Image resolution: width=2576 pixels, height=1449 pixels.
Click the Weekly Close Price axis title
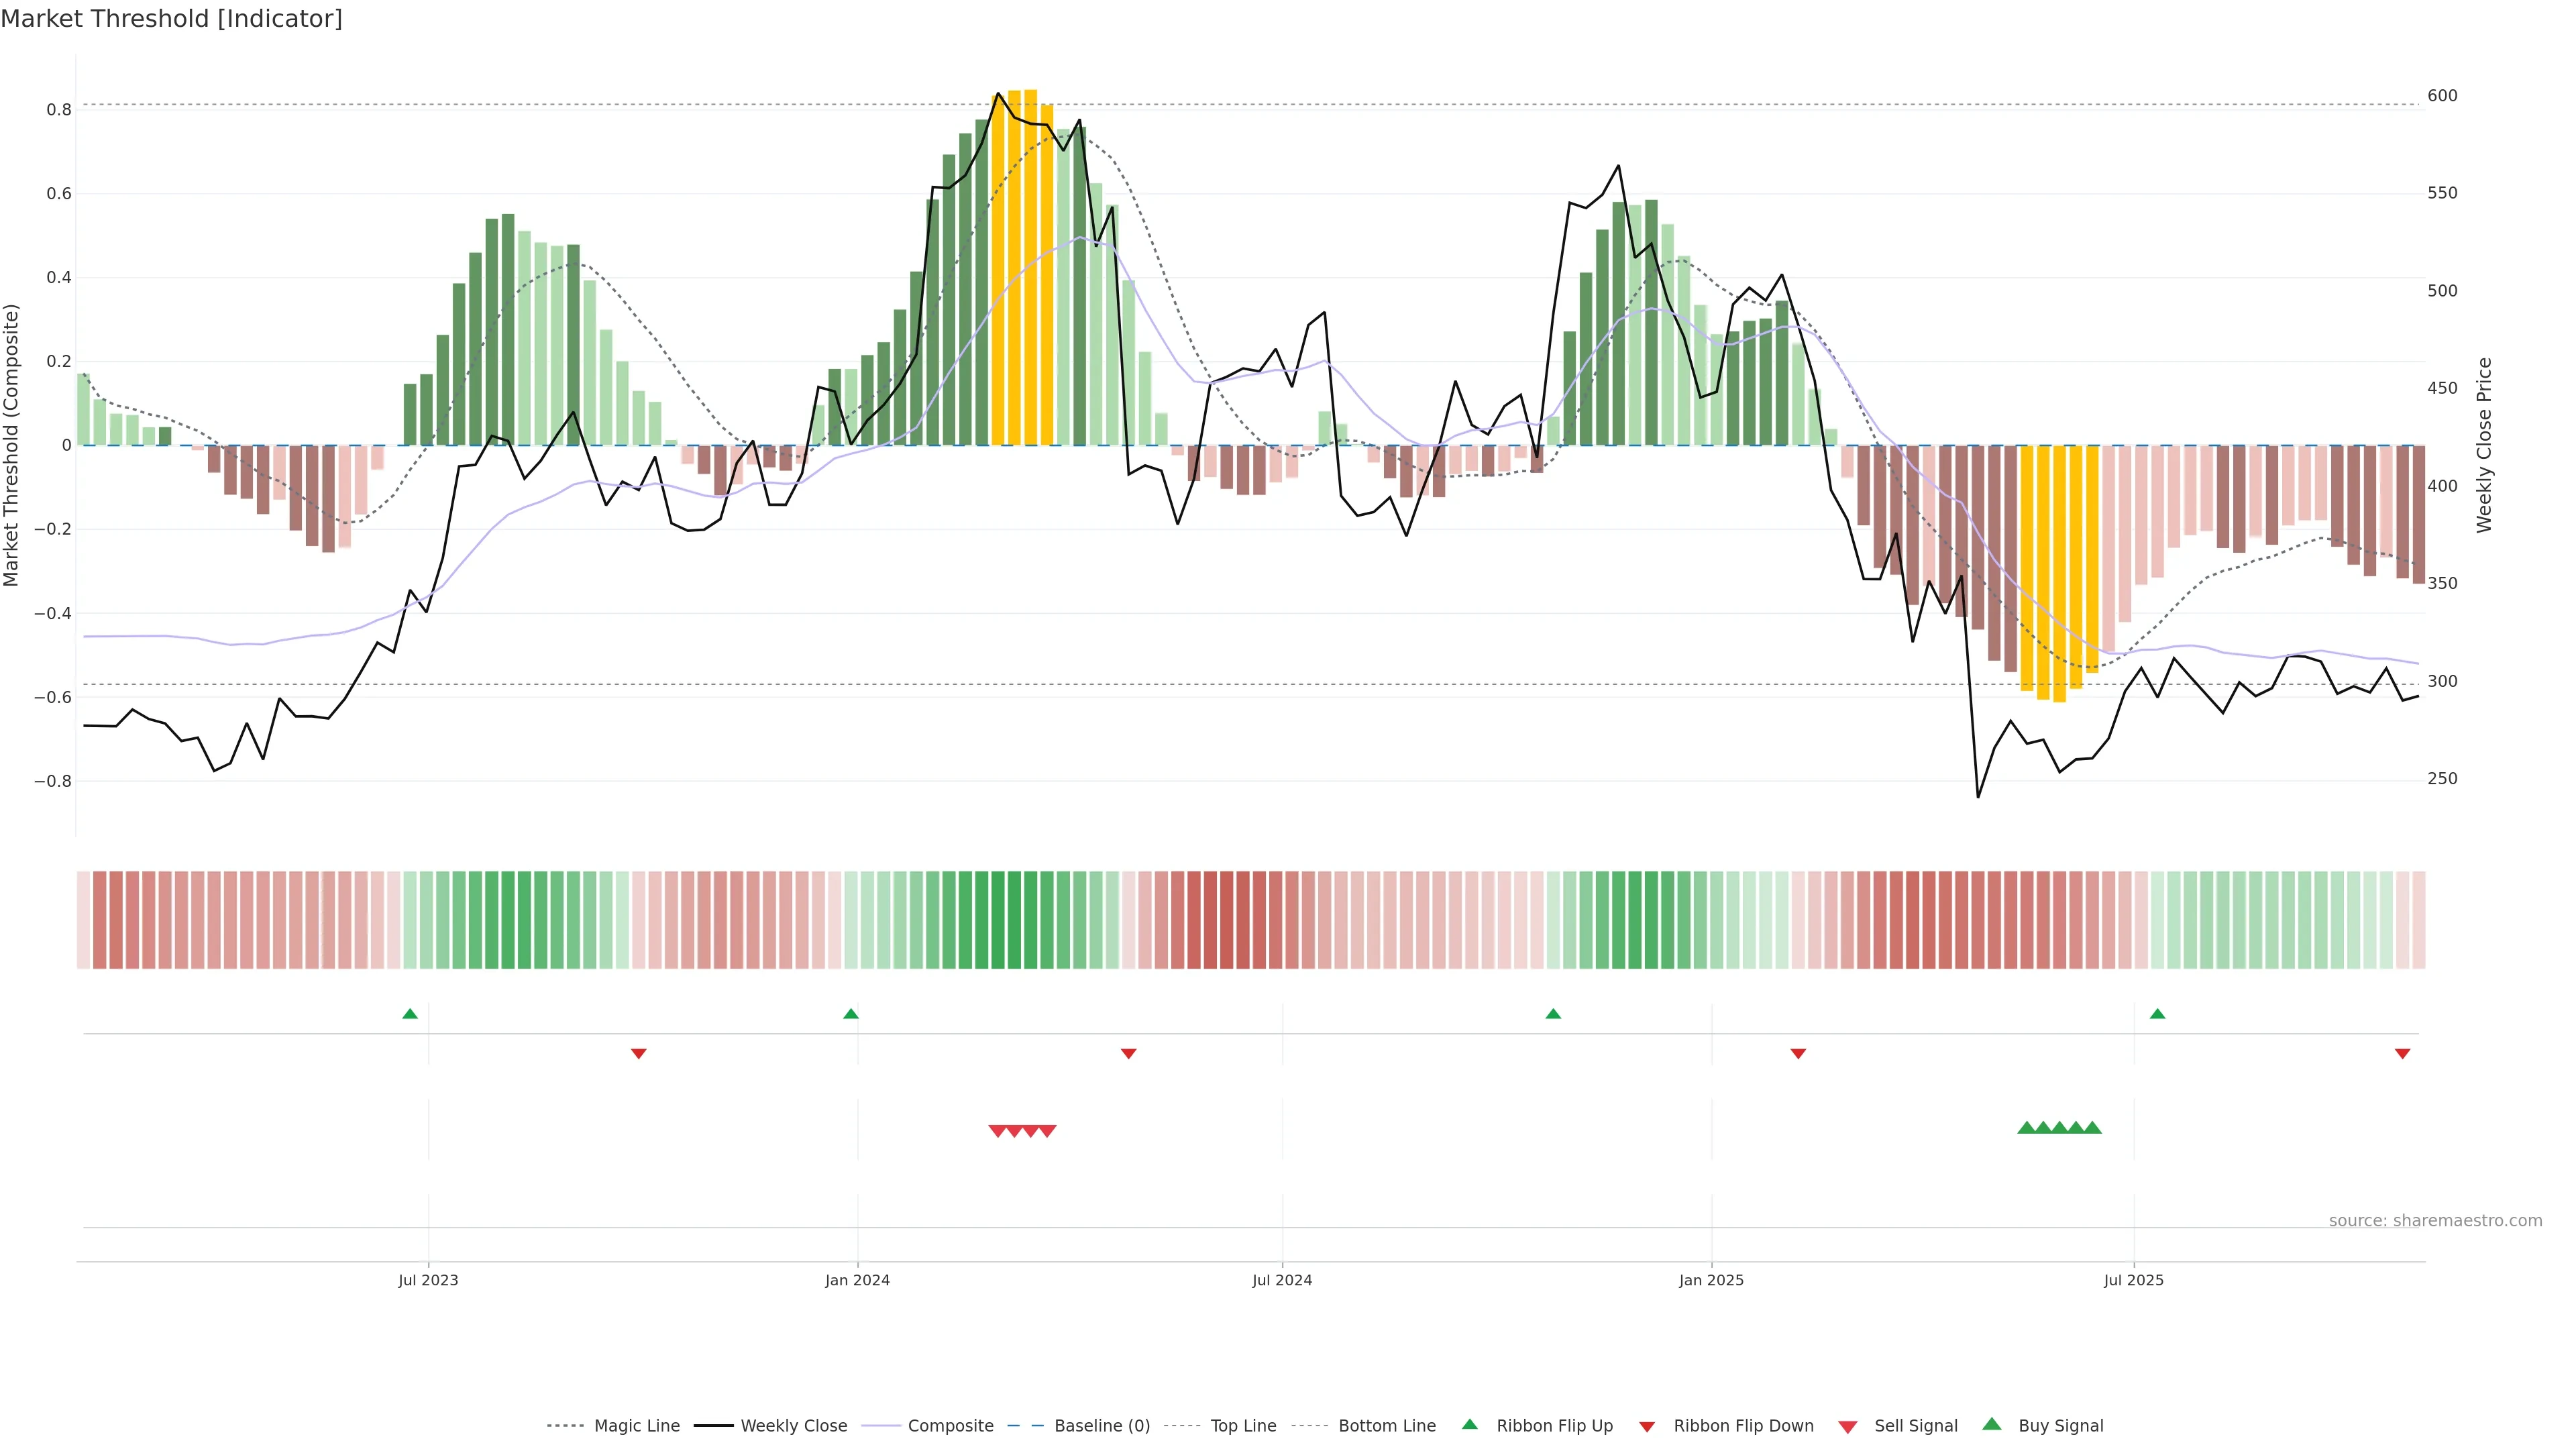click(x=2484, y=445)
